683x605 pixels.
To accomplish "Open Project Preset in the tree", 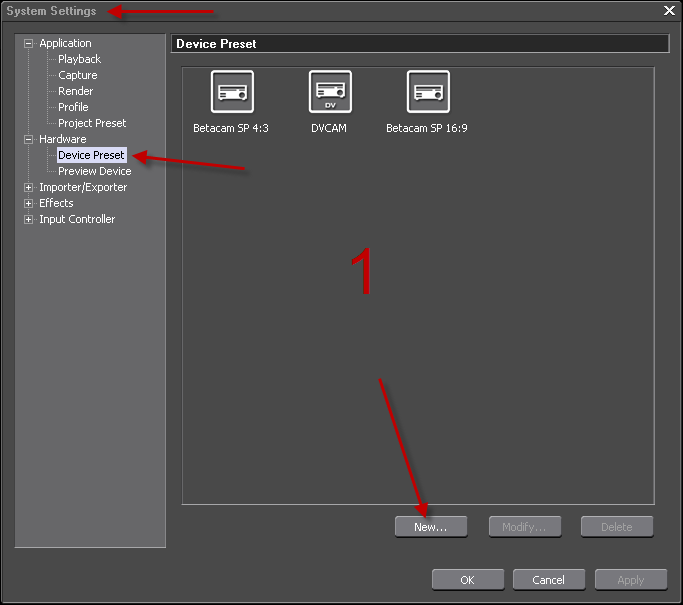I will (x=92, y=123).
